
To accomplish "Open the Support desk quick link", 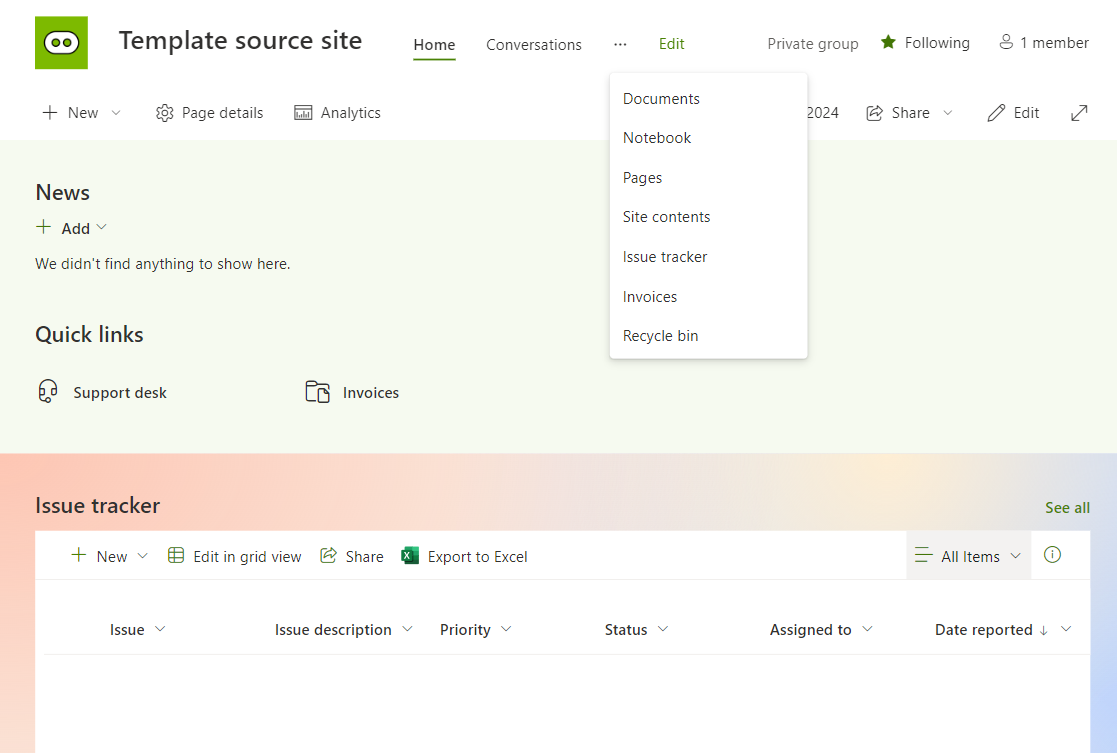I will (120, 393).
